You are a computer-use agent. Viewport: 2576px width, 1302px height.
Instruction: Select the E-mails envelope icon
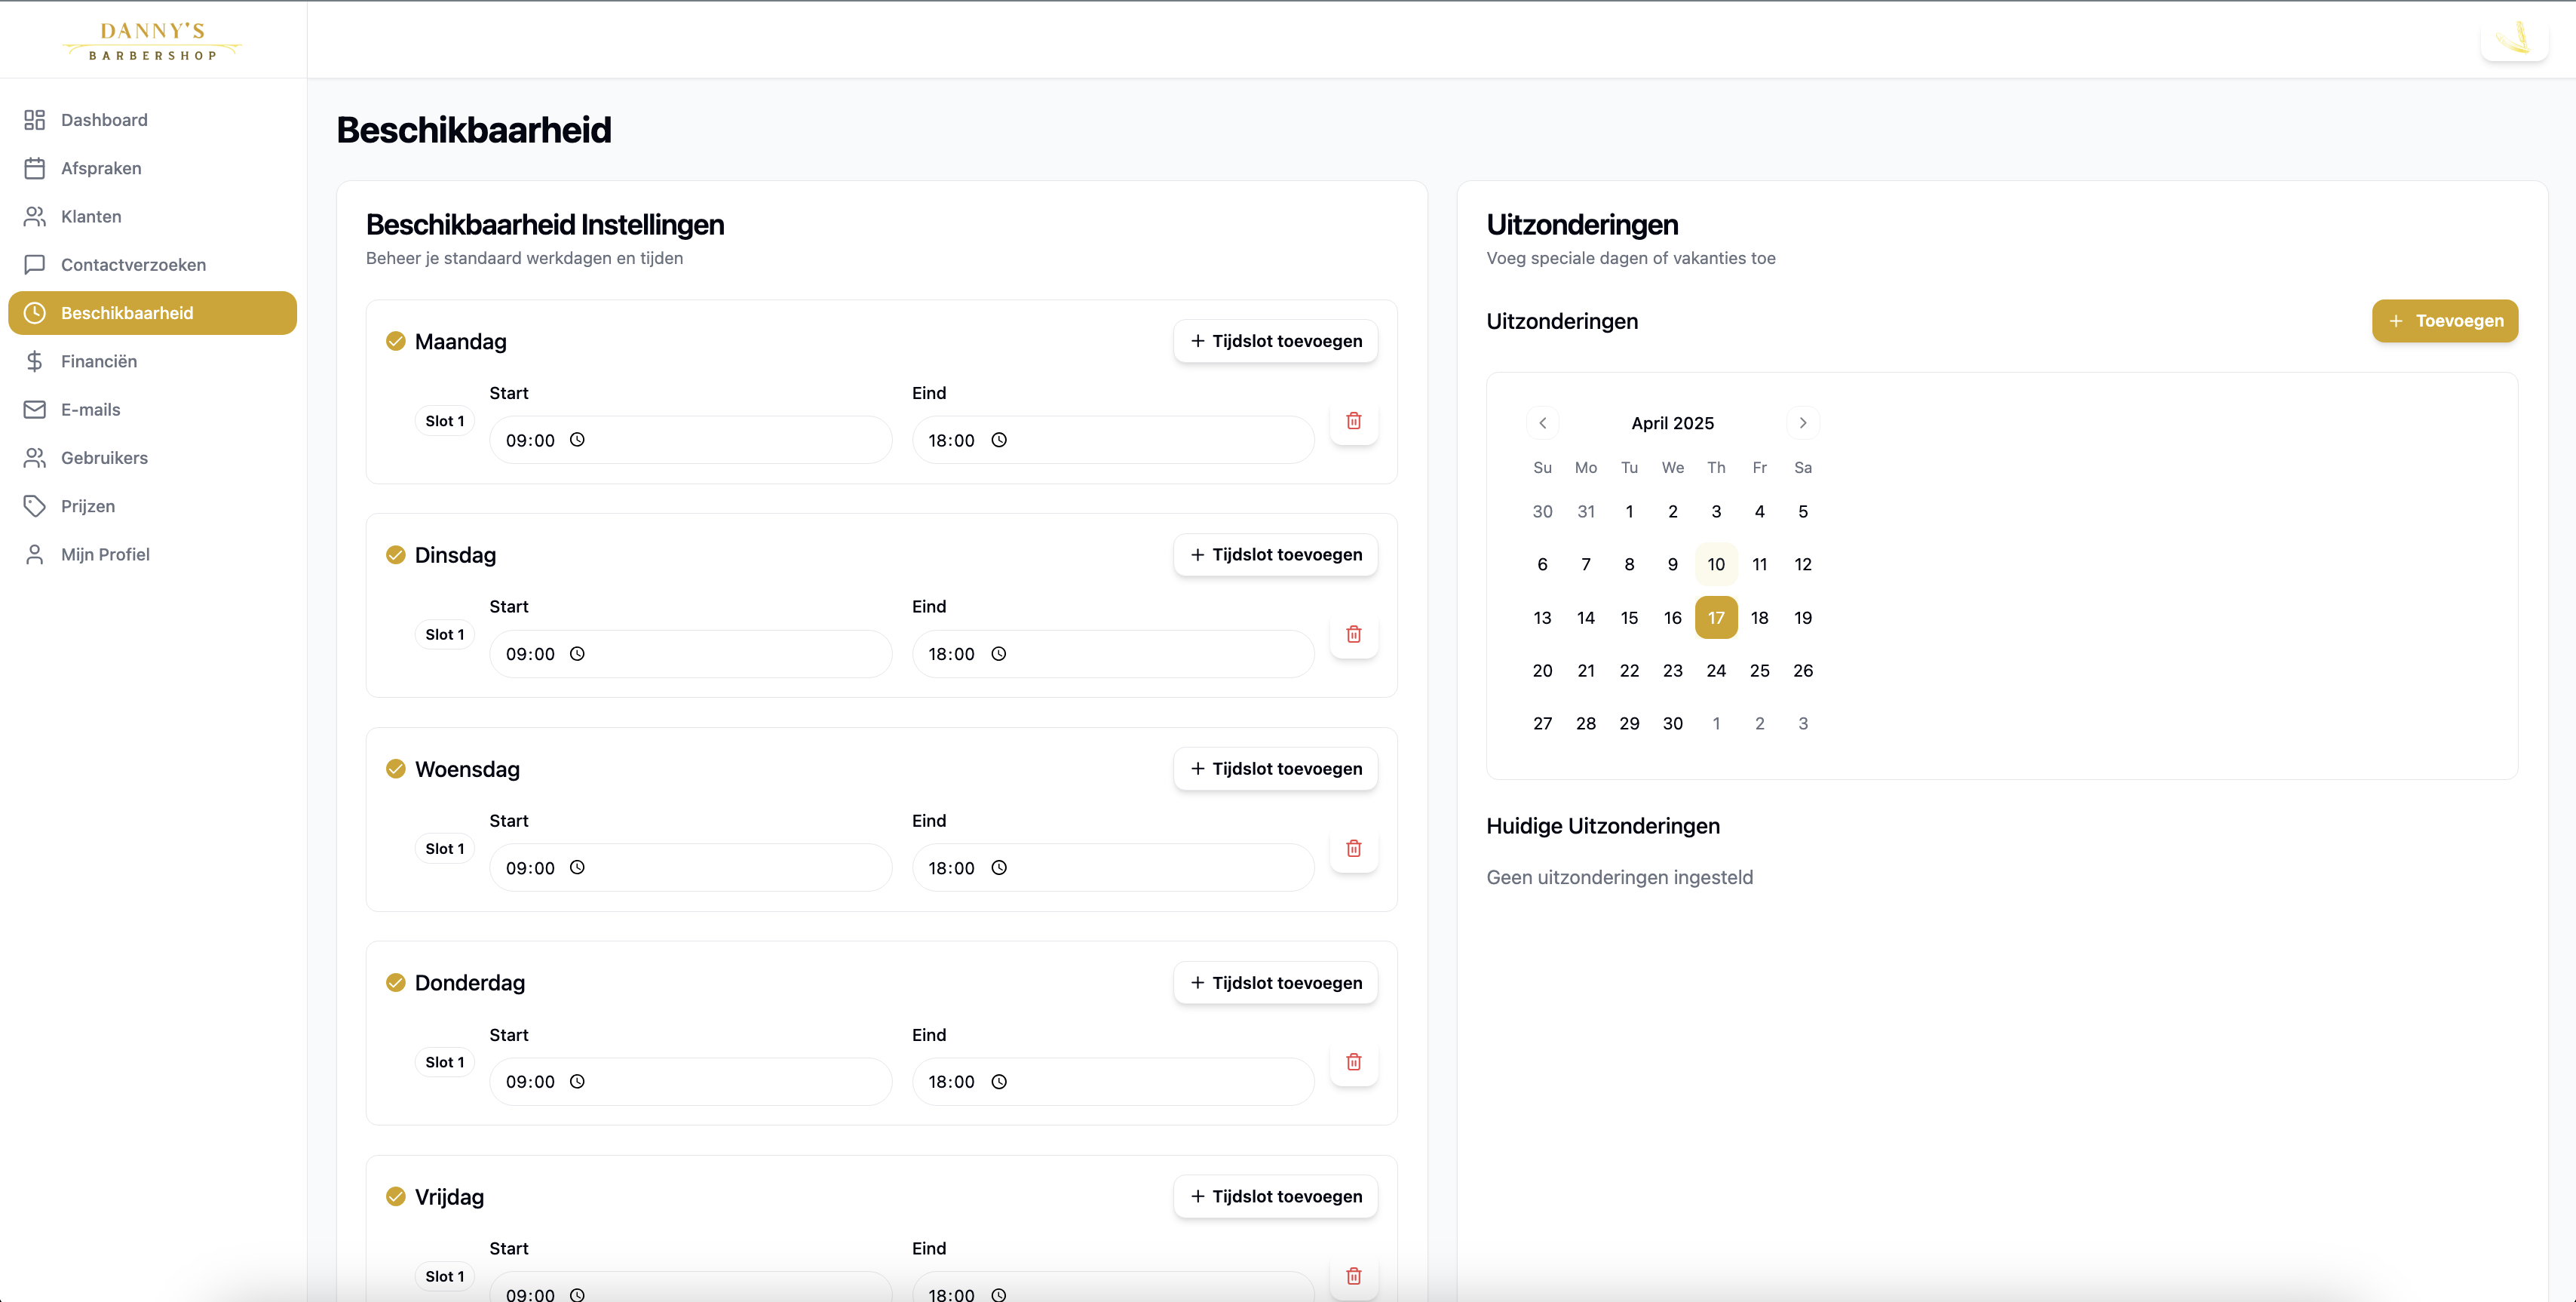pyautogui.click(x=34, y=409)
